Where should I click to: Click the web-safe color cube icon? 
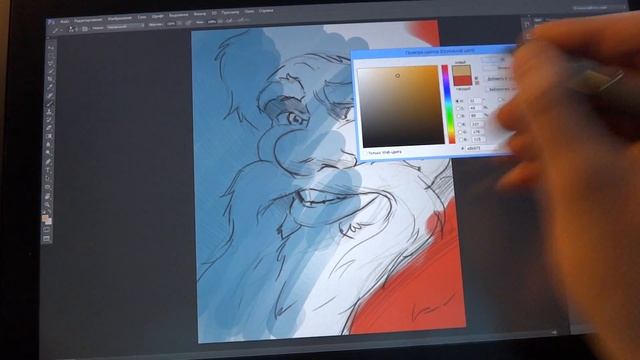click(477, 83)
